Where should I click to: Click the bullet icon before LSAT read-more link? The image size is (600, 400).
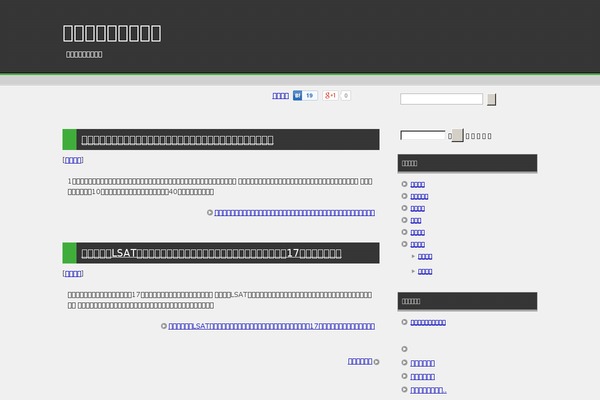pos(164,326)
